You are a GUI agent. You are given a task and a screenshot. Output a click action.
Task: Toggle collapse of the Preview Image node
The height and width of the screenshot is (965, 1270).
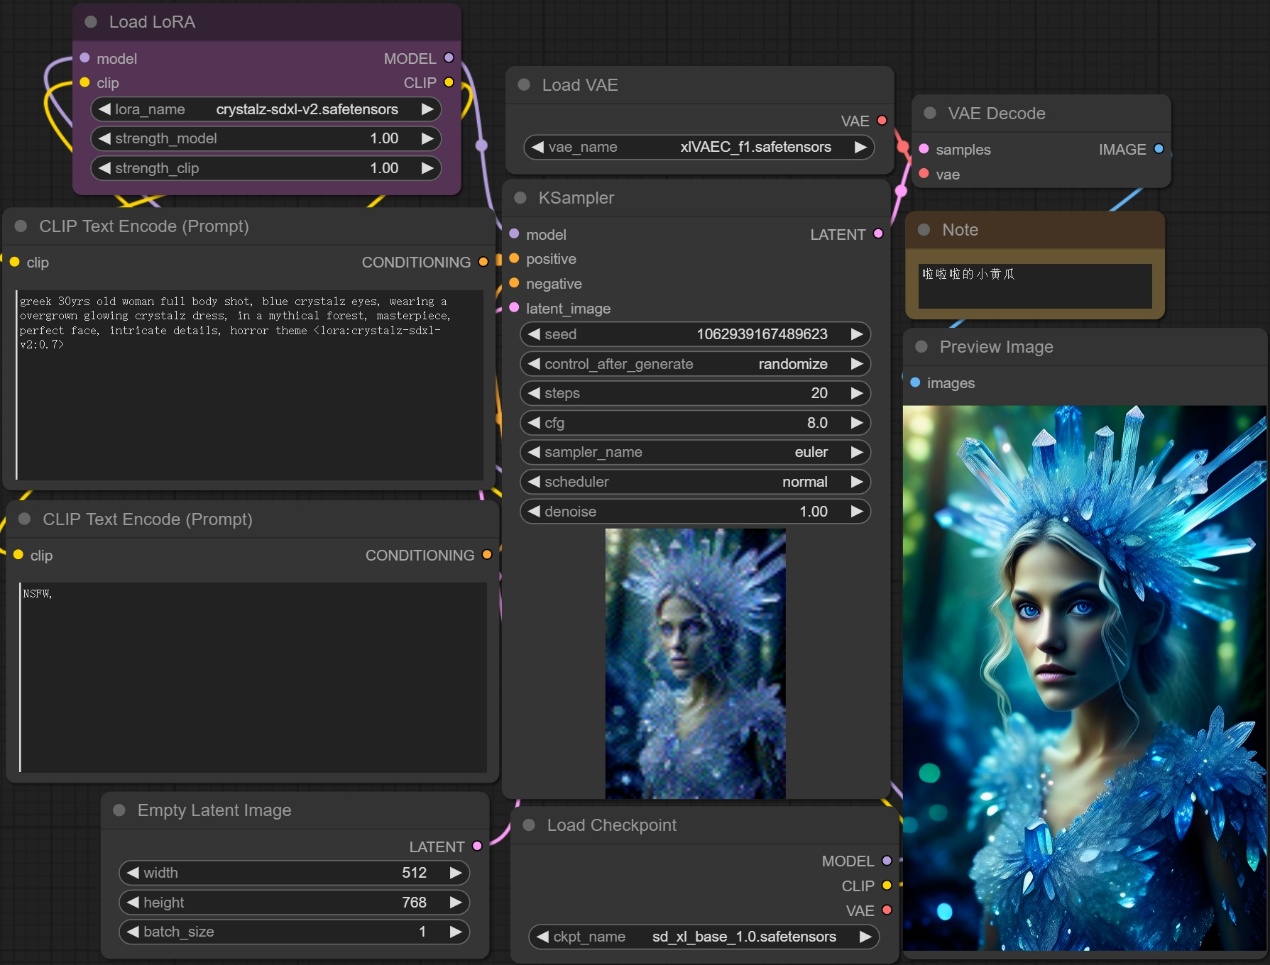(921, 347)
